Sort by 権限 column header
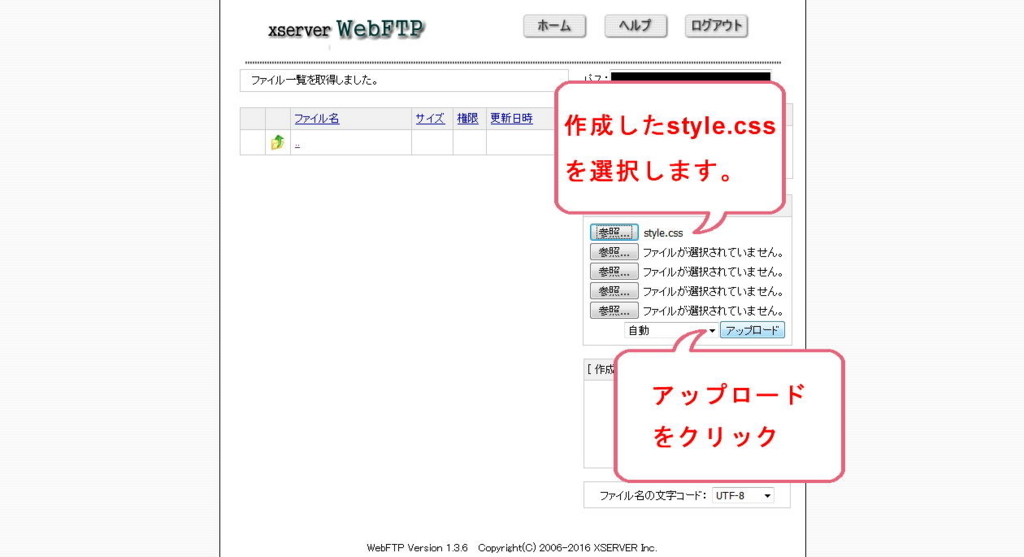 (467, 118)
